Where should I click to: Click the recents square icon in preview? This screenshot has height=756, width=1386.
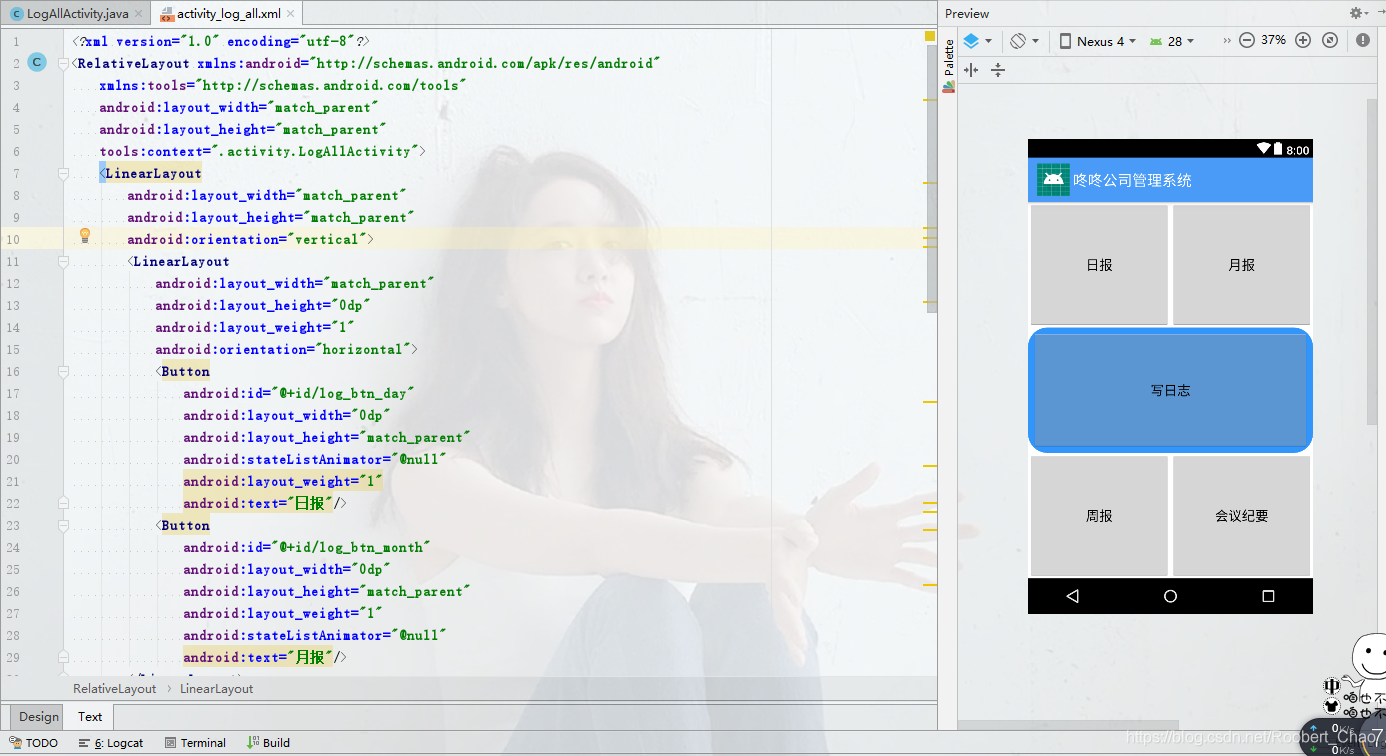1268,596
